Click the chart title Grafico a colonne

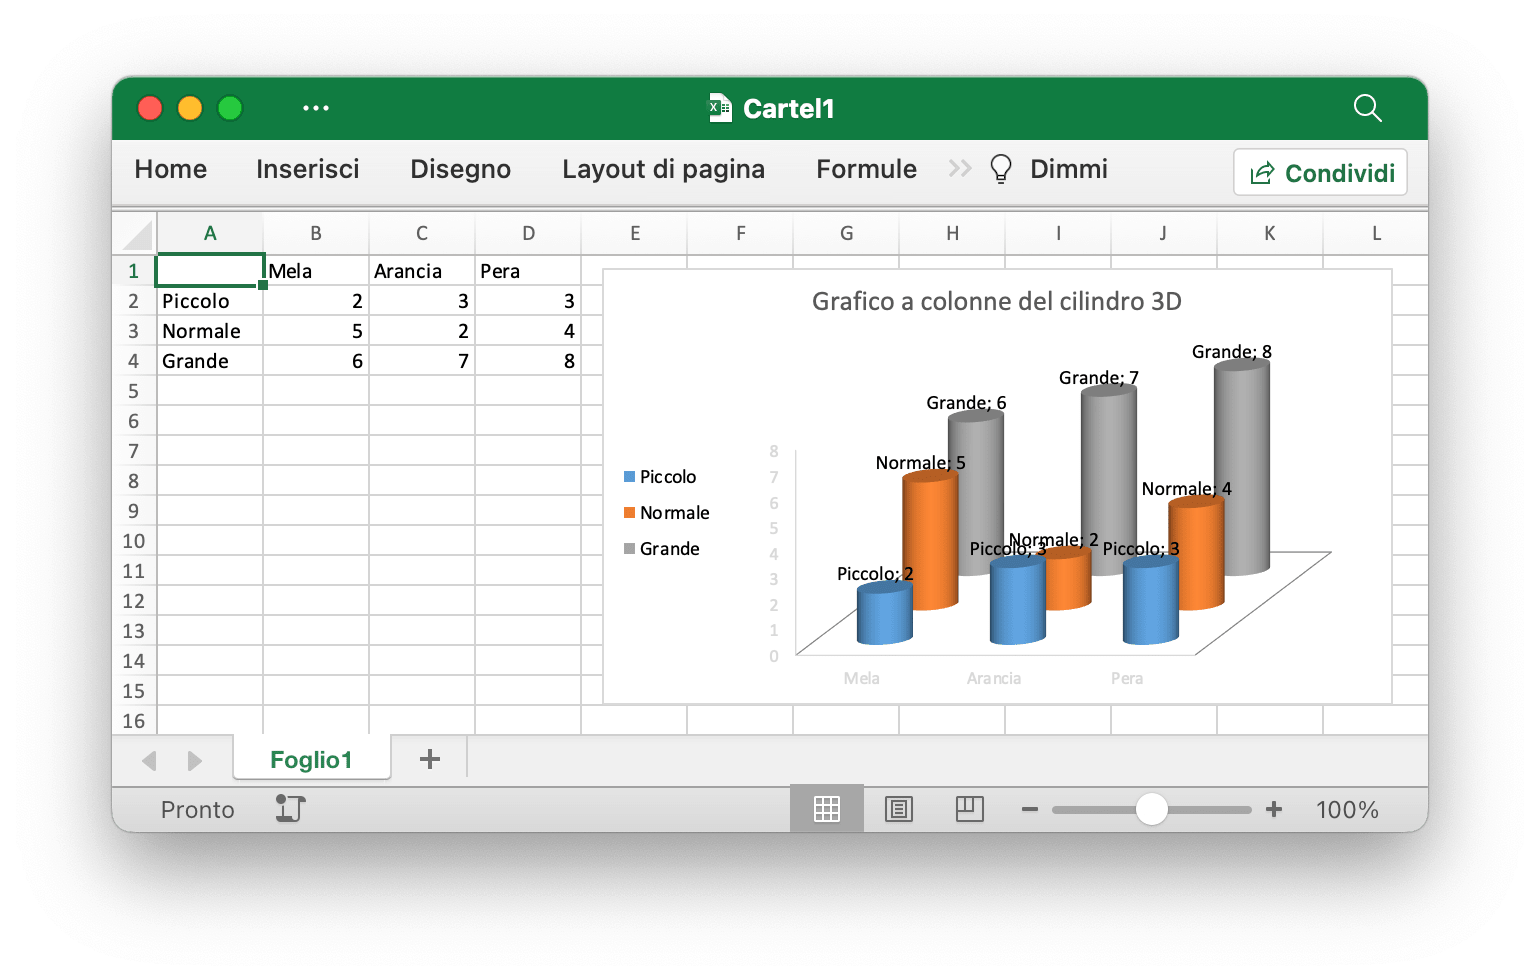[997, 301]
